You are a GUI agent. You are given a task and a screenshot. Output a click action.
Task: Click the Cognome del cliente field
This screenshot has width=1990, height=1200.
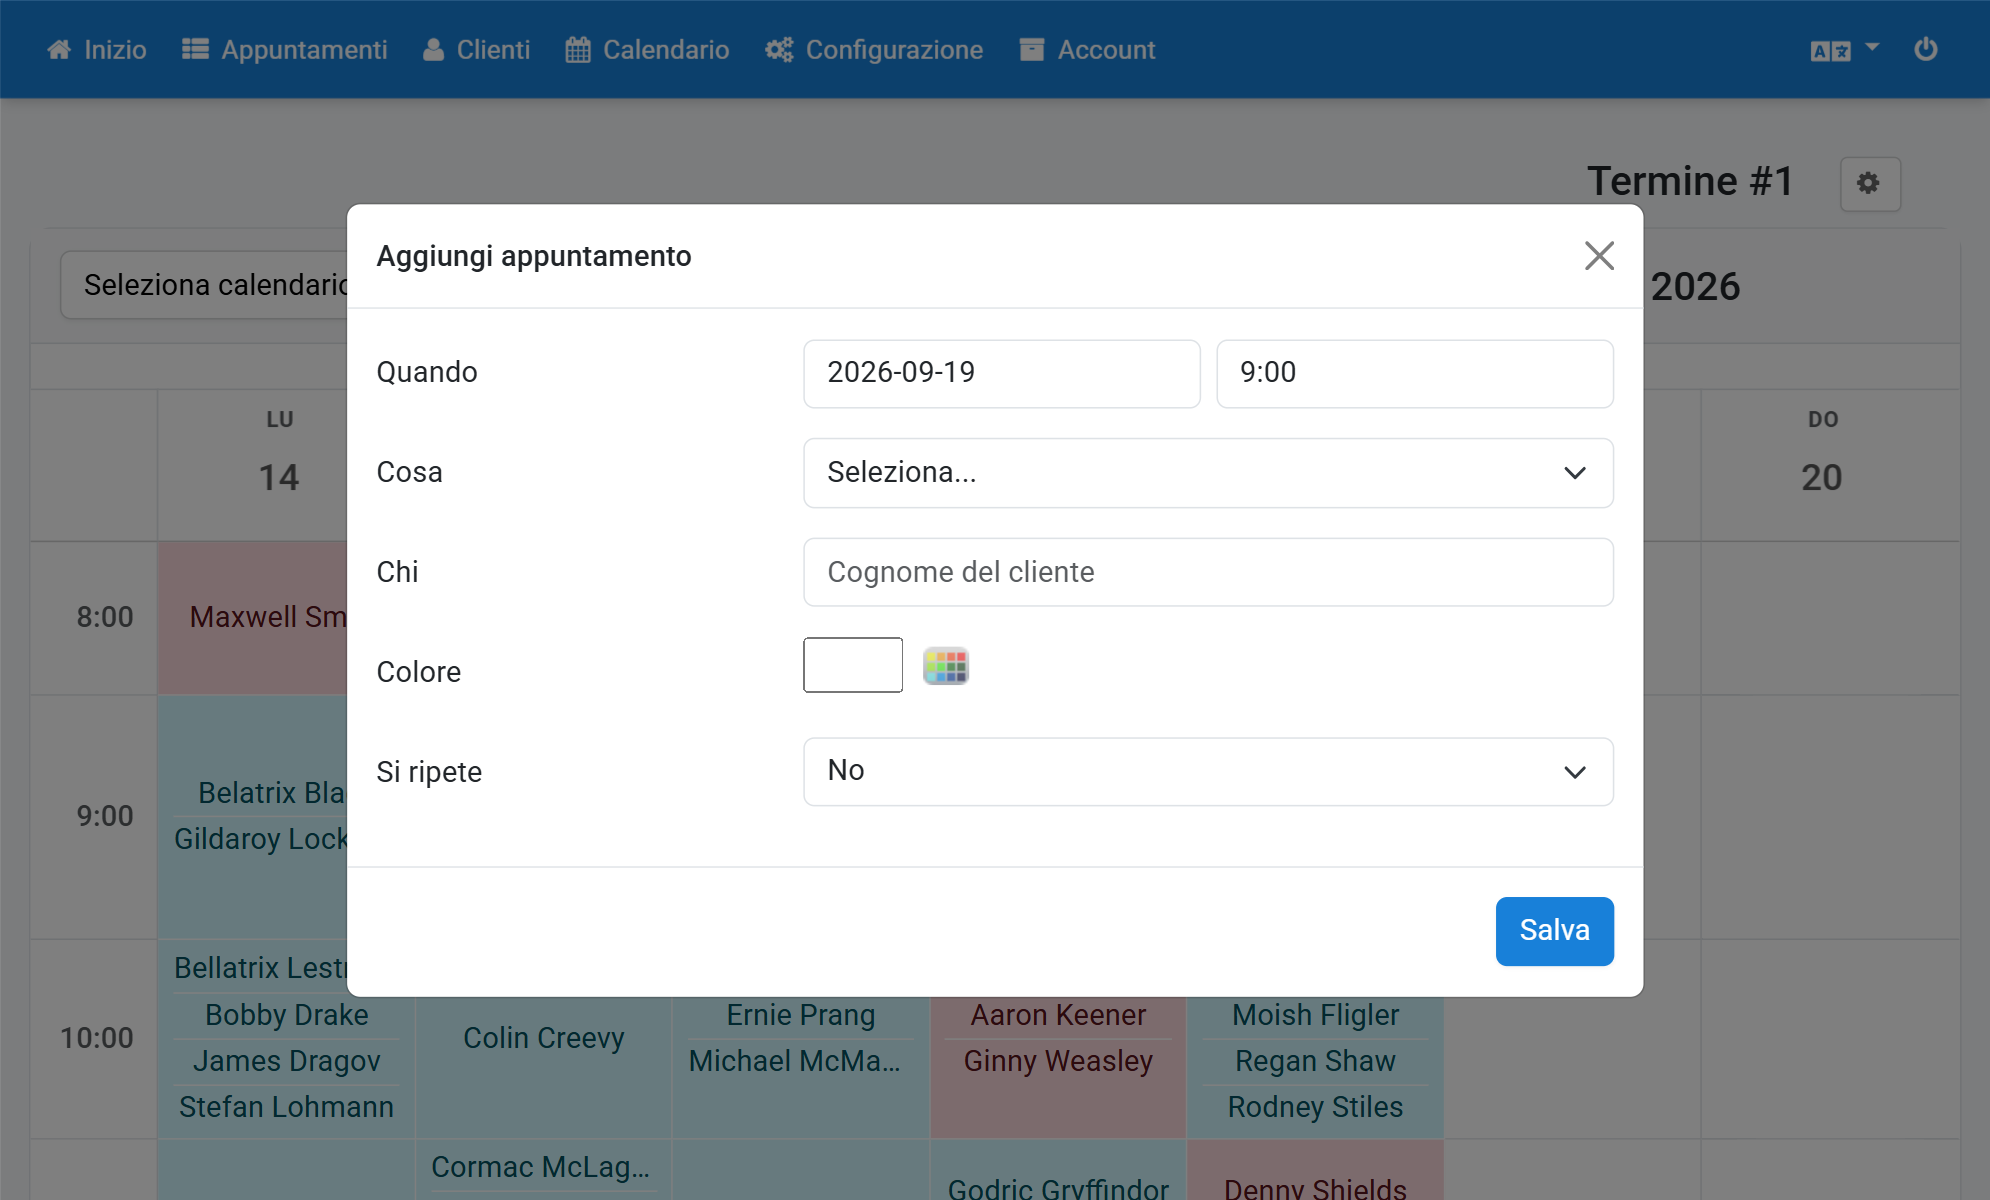pos(1208,572)
